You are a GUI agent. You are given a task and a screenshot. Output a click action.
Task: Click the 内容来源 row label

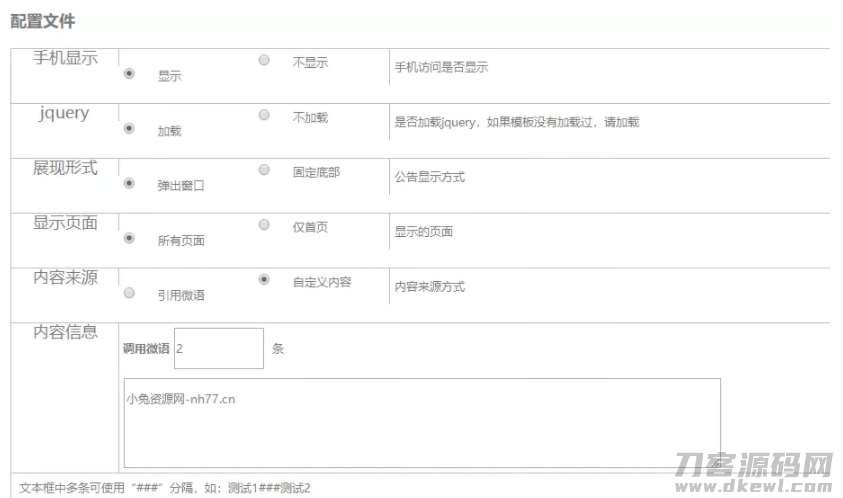tap(65, 278)
